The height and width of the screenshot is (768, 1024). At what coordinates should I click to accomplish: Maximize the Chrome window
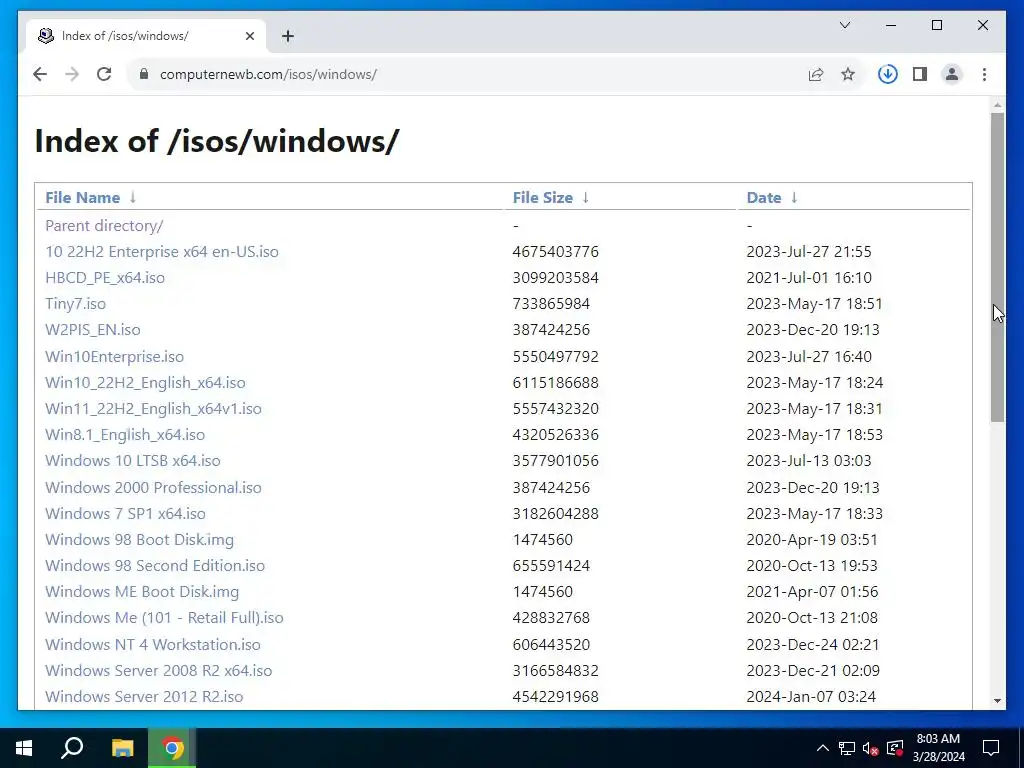coord(936,25)
